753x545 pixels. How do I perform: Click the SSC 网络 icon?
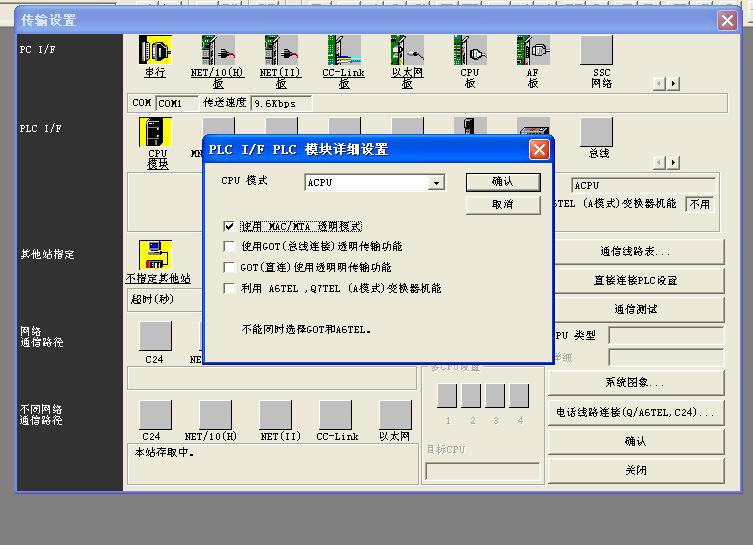point(596,50)
